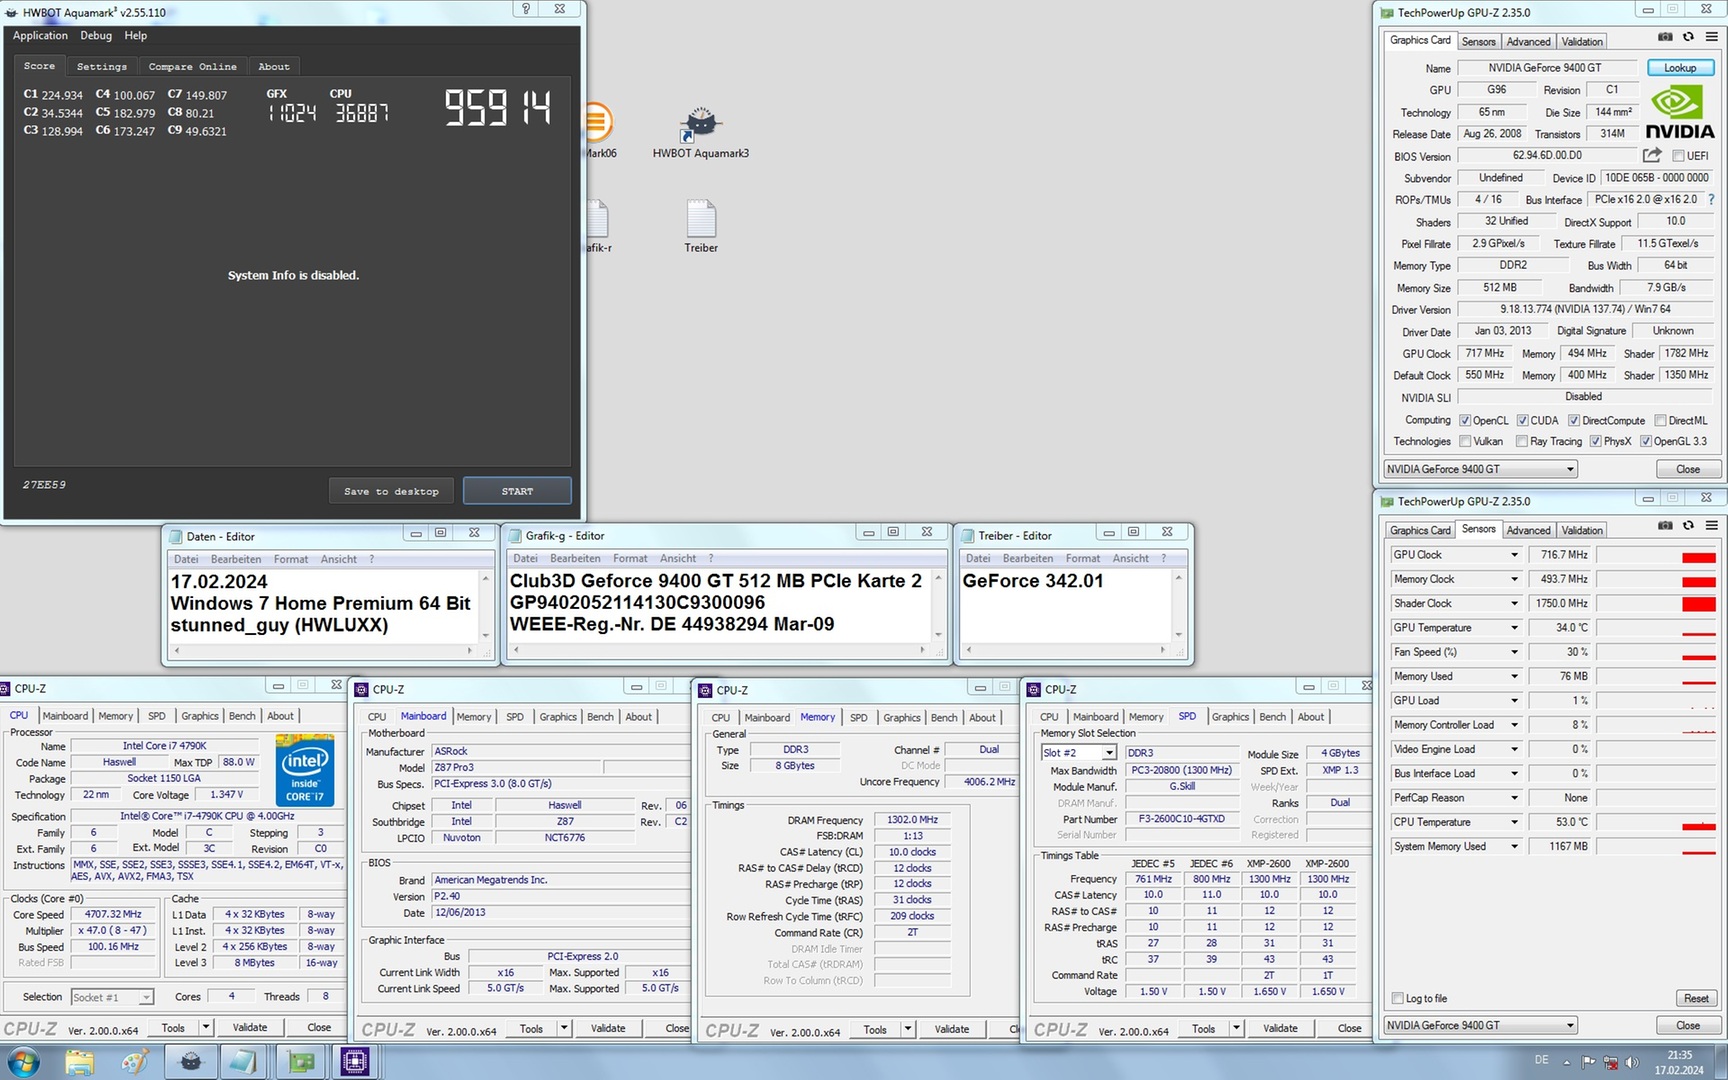The height and width of the screenshot is (1080, 1728).
Task: Open Format menu in Daten Editor
Action: click(x=291, y=559)
